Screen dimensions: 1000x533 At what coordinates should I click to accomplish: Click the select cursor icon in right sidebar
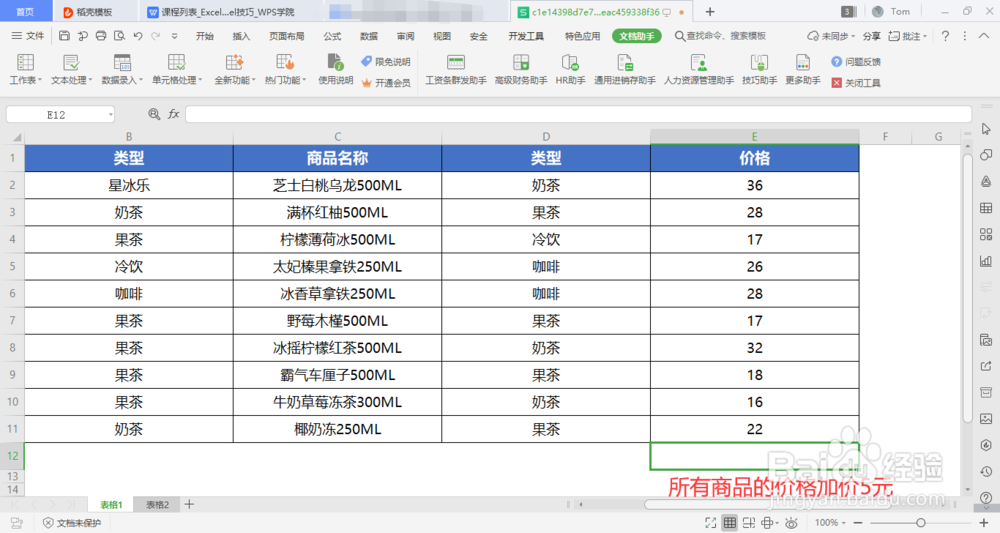pyautogui.click(x=986, y=129)
